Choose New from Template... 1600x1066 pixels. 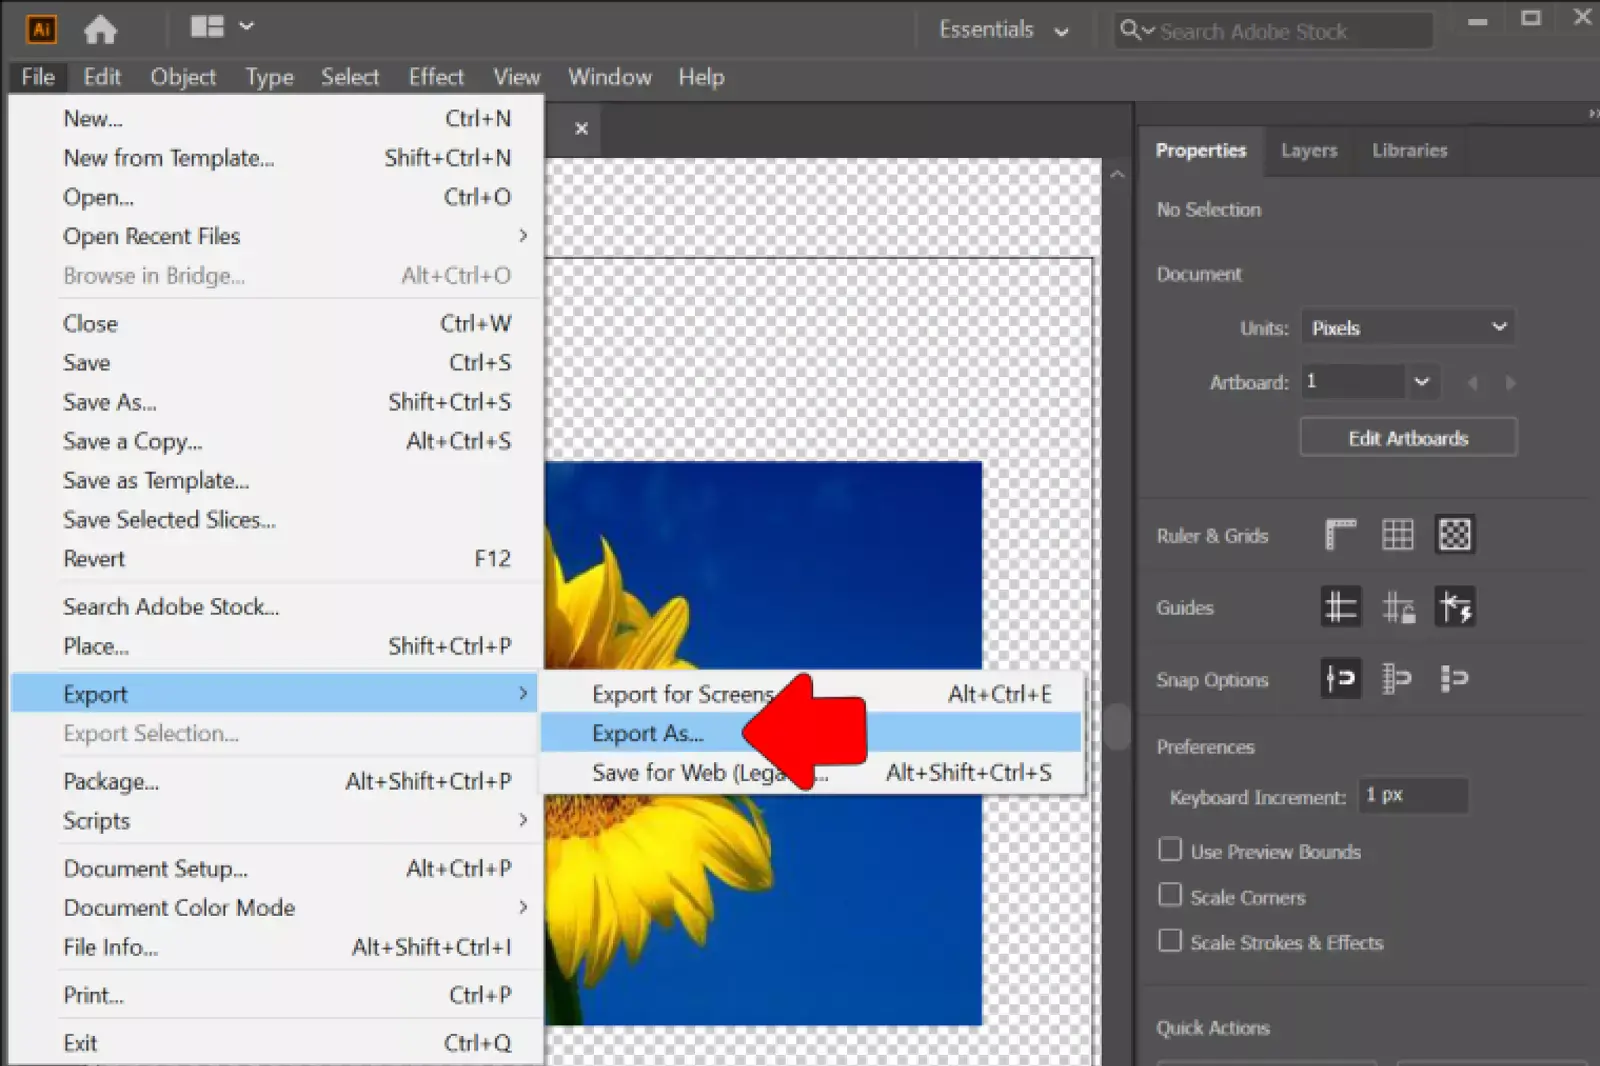(276, 158)
